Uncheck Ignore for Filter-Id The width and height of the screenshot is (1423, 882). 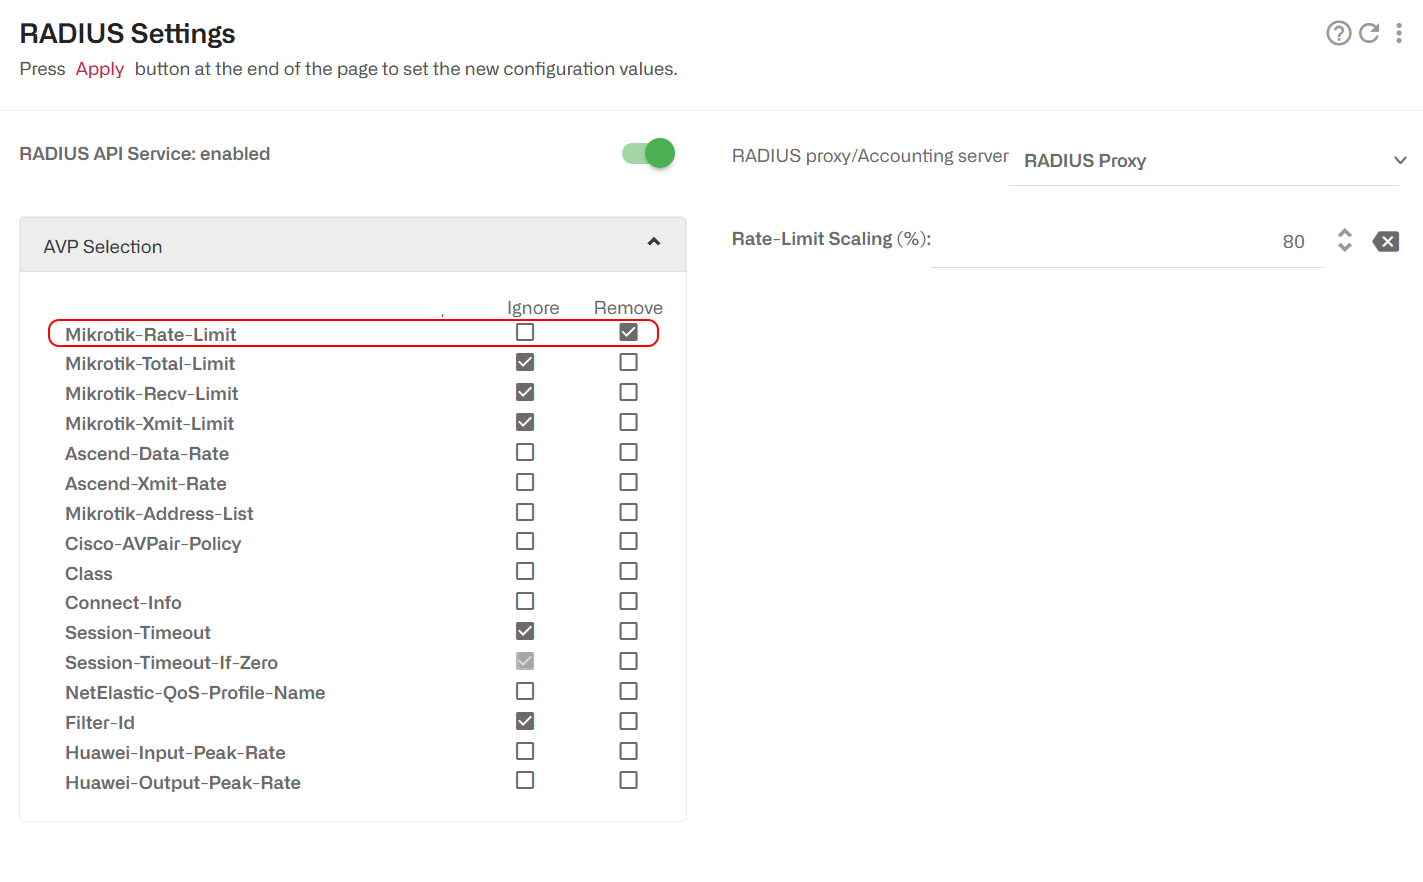click(x=525, y=720)
